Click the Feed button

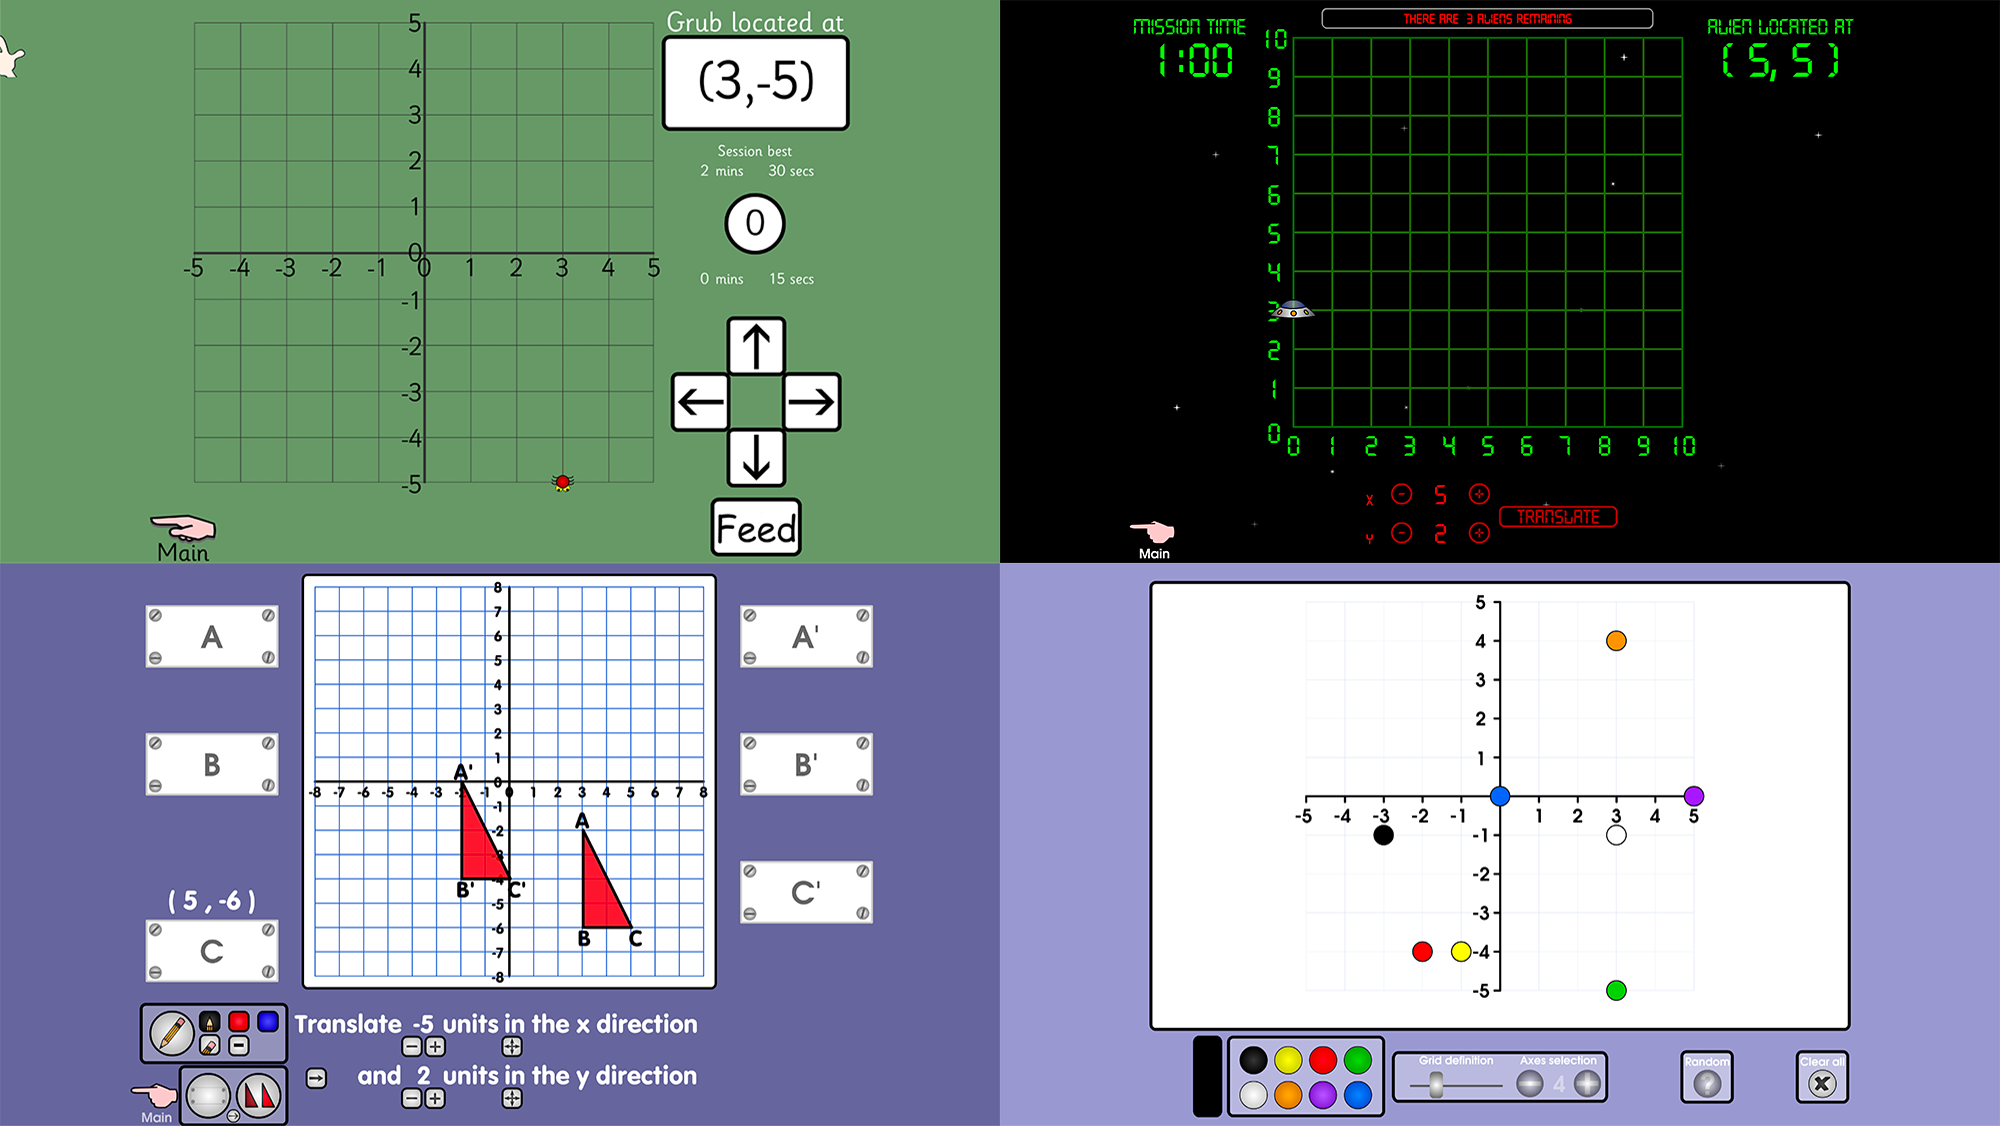click(756, 528)
